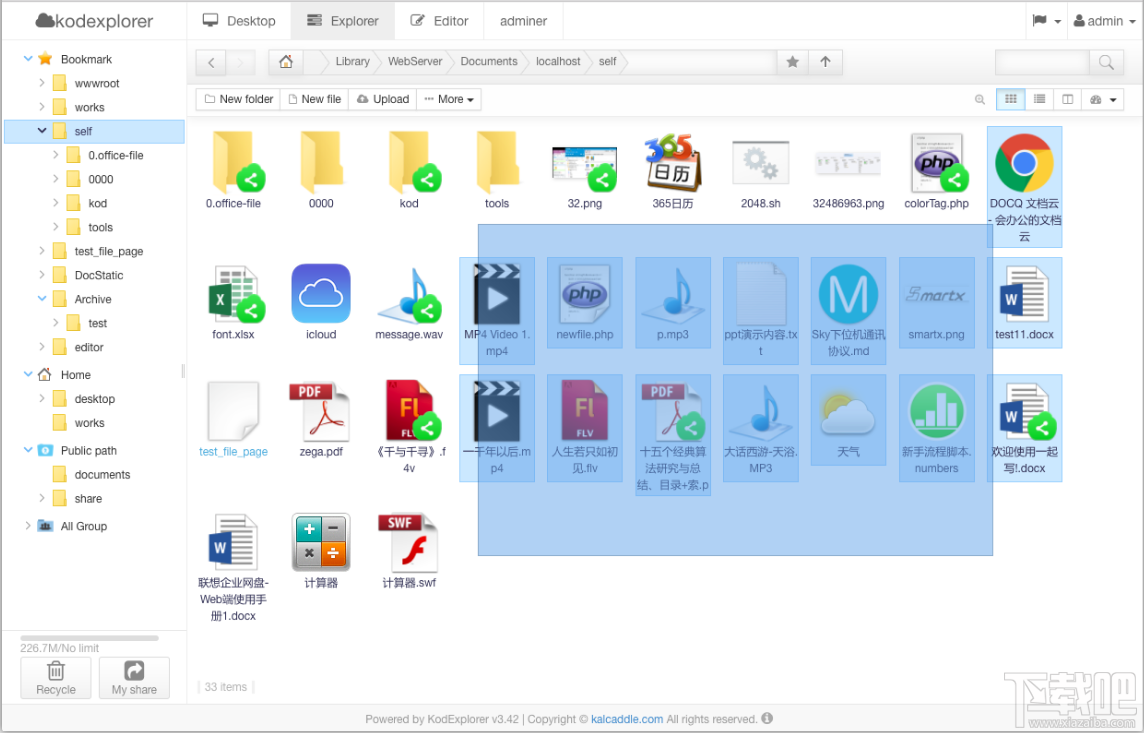Switch to the Explorer tab

pos(343,20)
